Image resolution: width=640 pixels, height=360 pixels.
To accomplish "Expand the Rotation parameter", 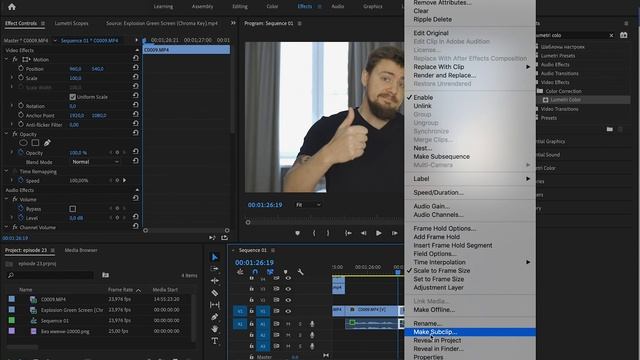I will (x=11, y=106).
